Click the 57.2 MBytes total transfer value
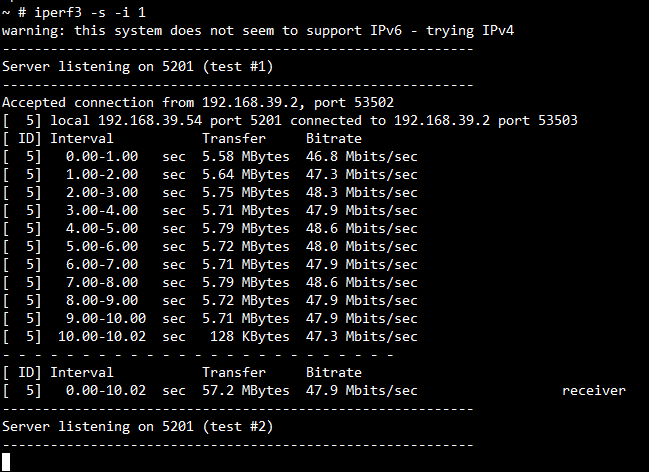 pos(246,391)
